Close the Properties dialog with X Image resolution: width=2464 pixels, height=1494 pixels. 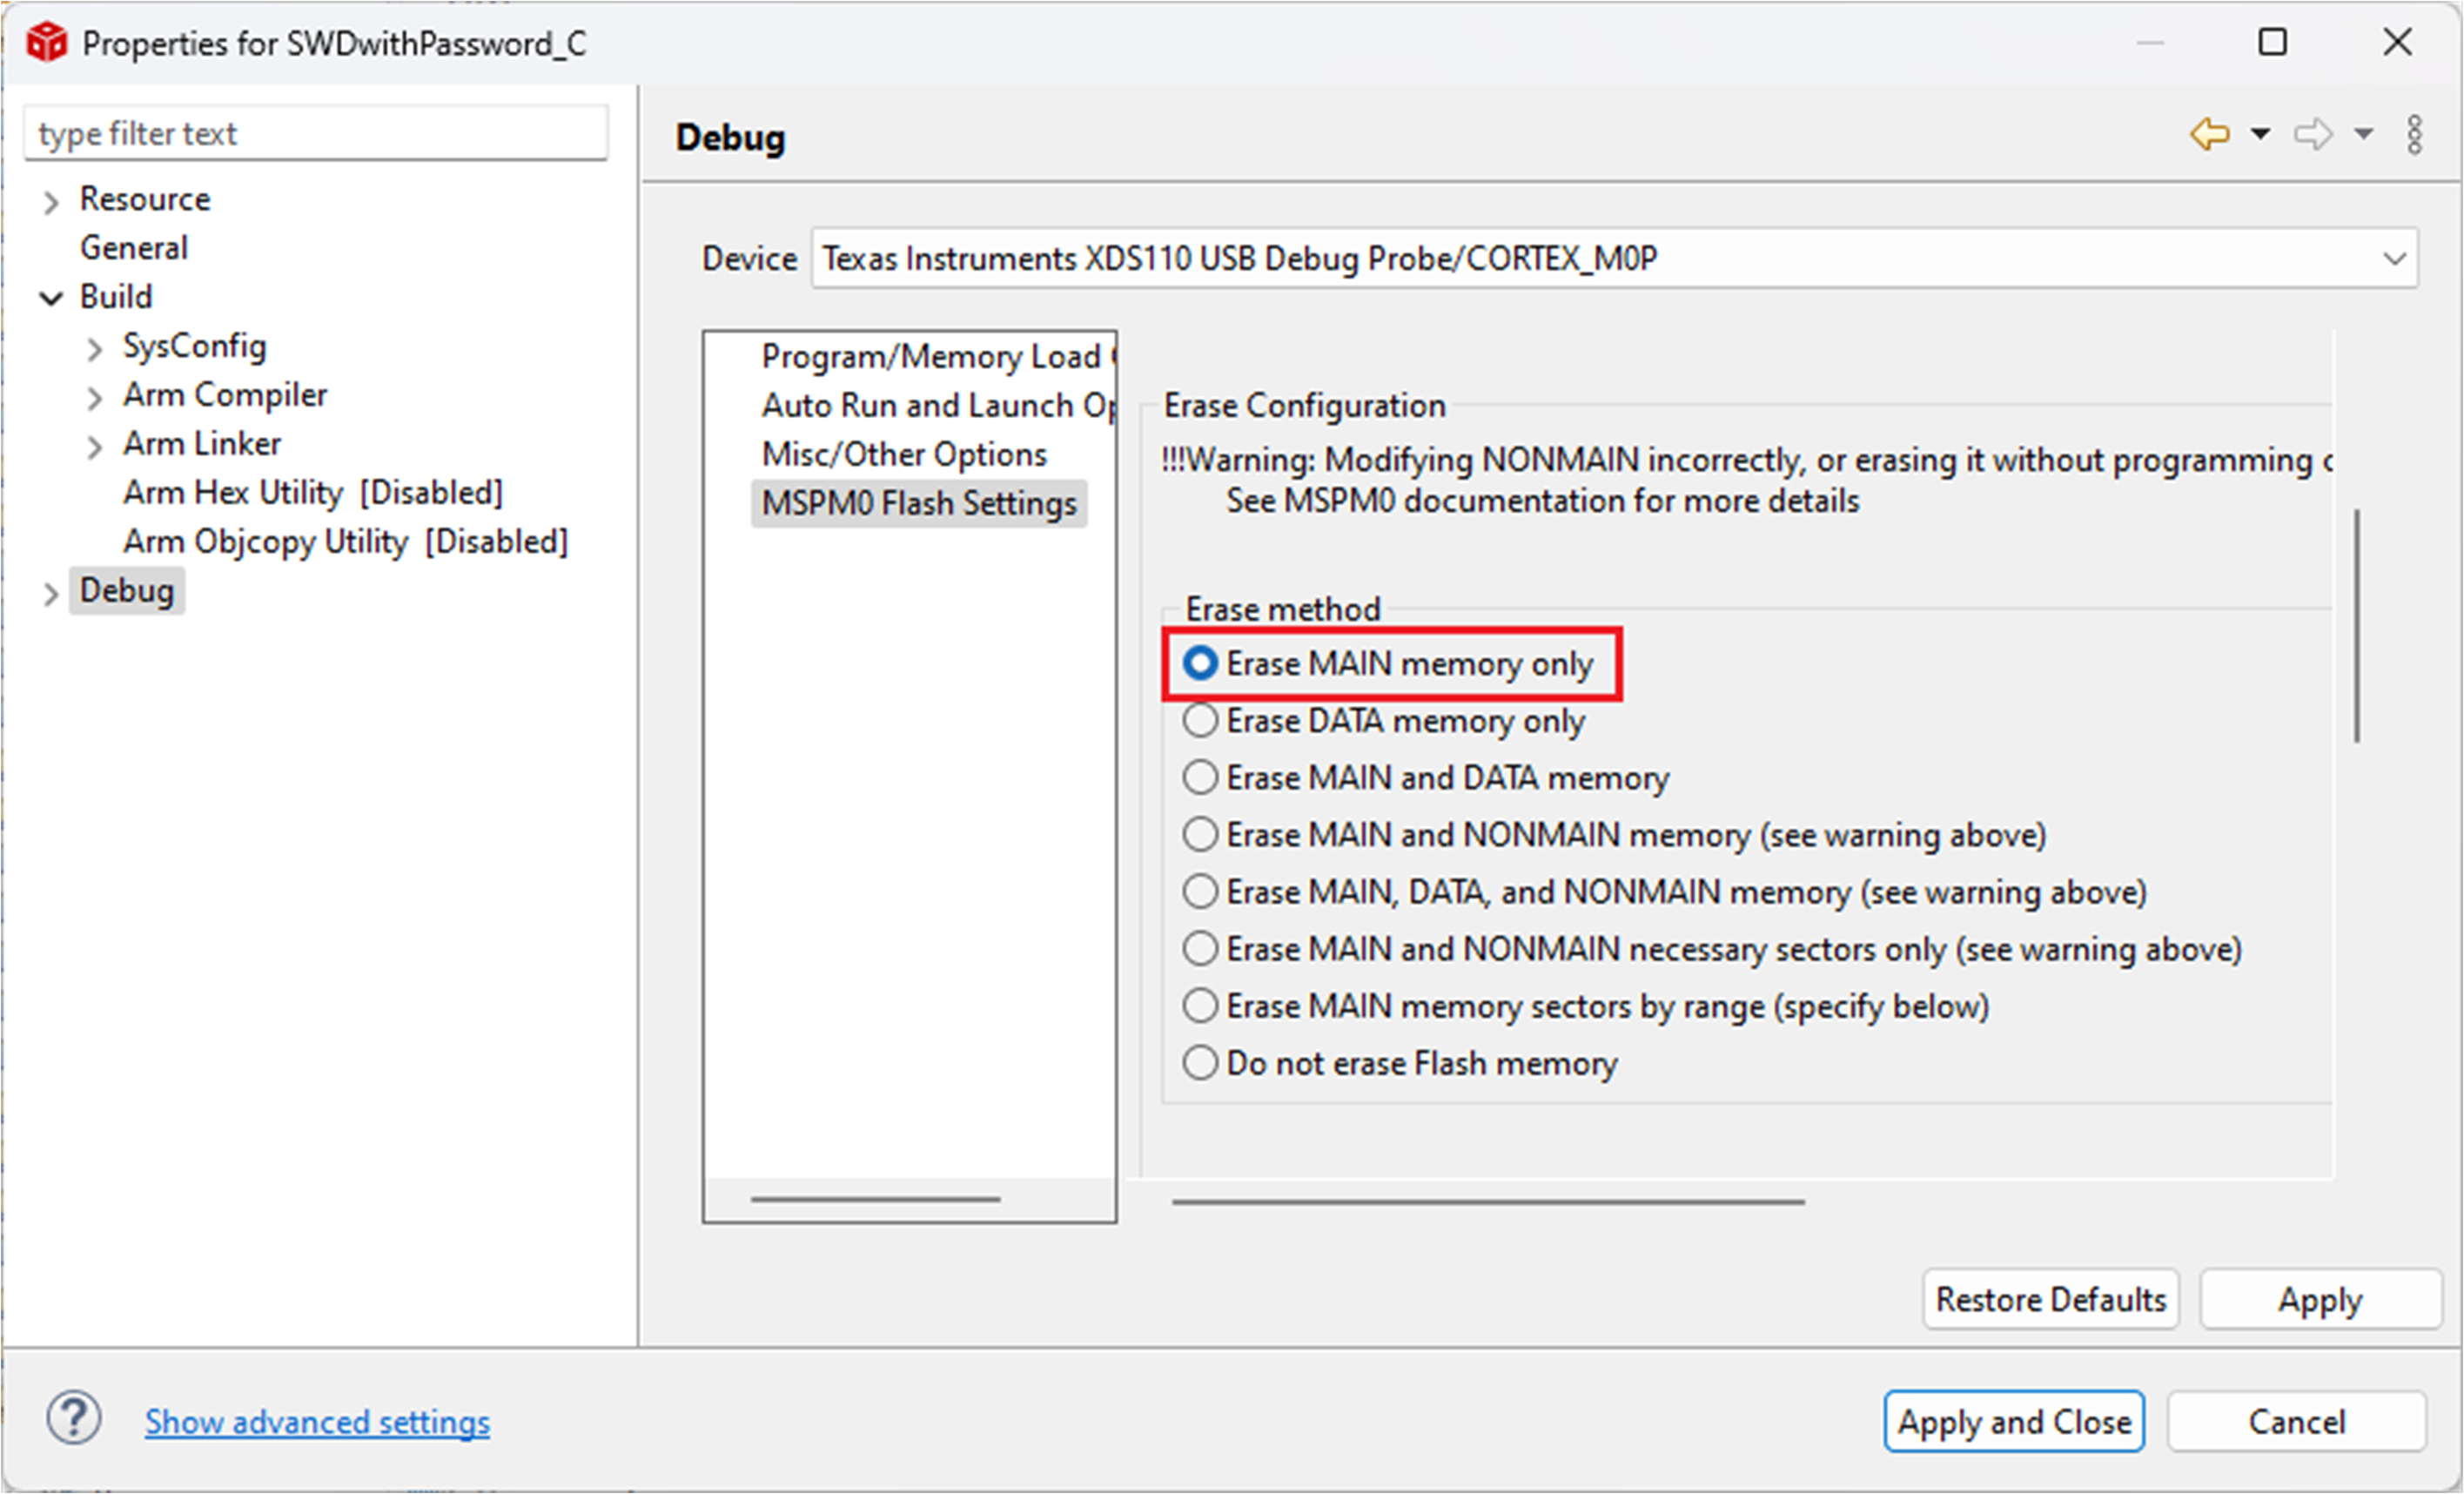click(2397, 42)
